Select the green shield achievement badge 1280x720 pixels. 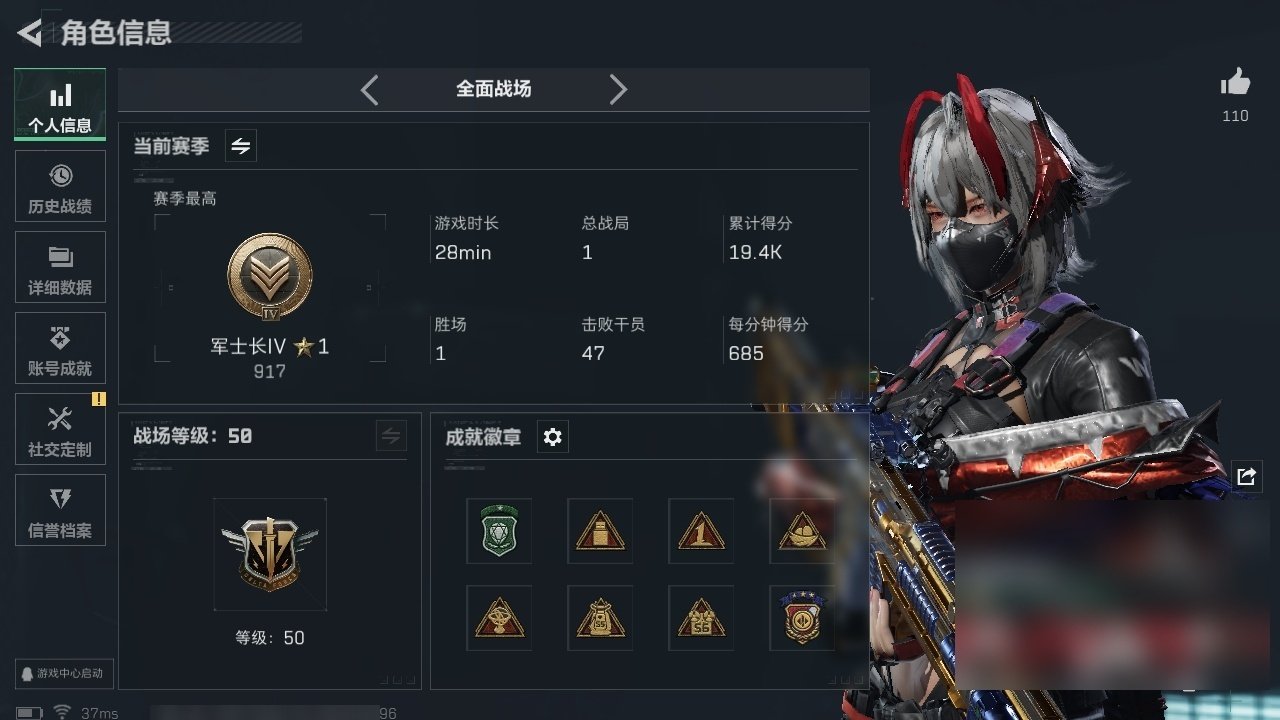(499, 531)
